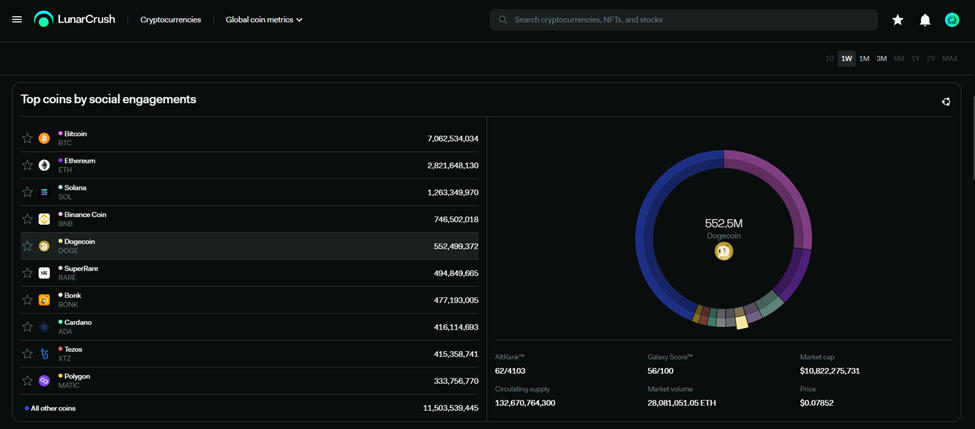Click the Dogecoin icon in donut center
This screenshot has width=975, height=429.
724,252
